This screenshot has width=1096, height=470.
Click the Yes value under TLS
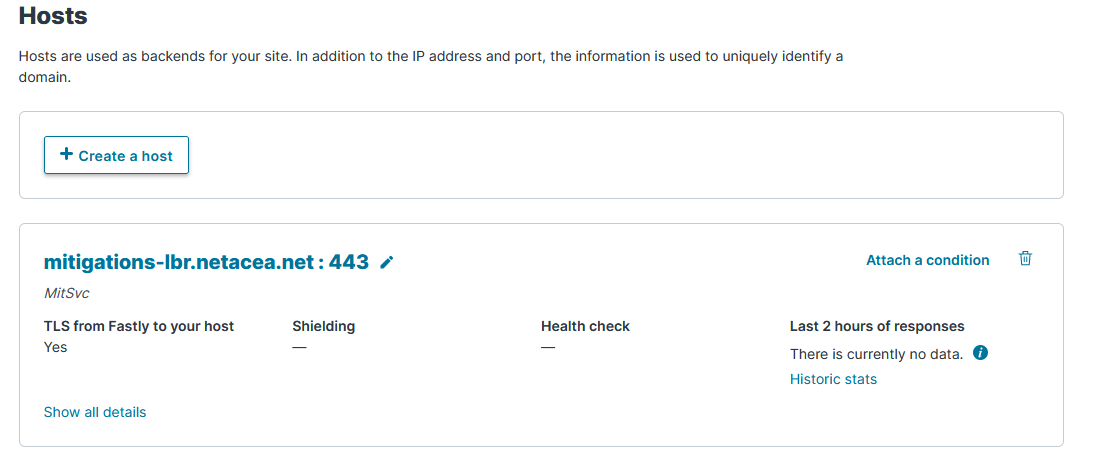pyautogui.click(x=56, y=347)
